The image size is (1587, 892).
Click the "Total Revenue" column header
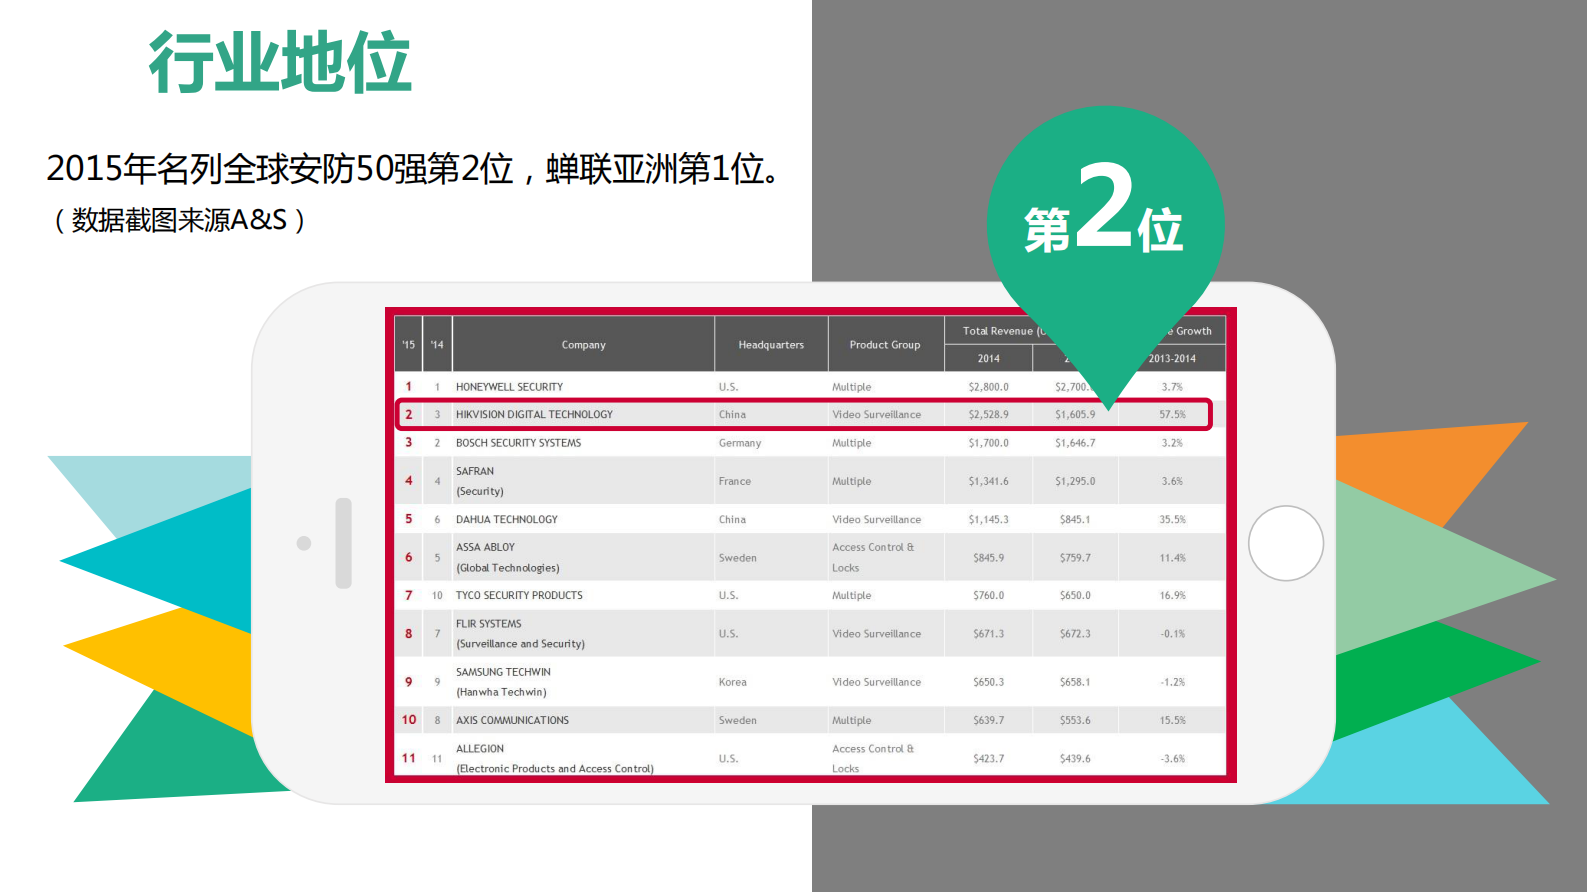(x=998, y=331)
